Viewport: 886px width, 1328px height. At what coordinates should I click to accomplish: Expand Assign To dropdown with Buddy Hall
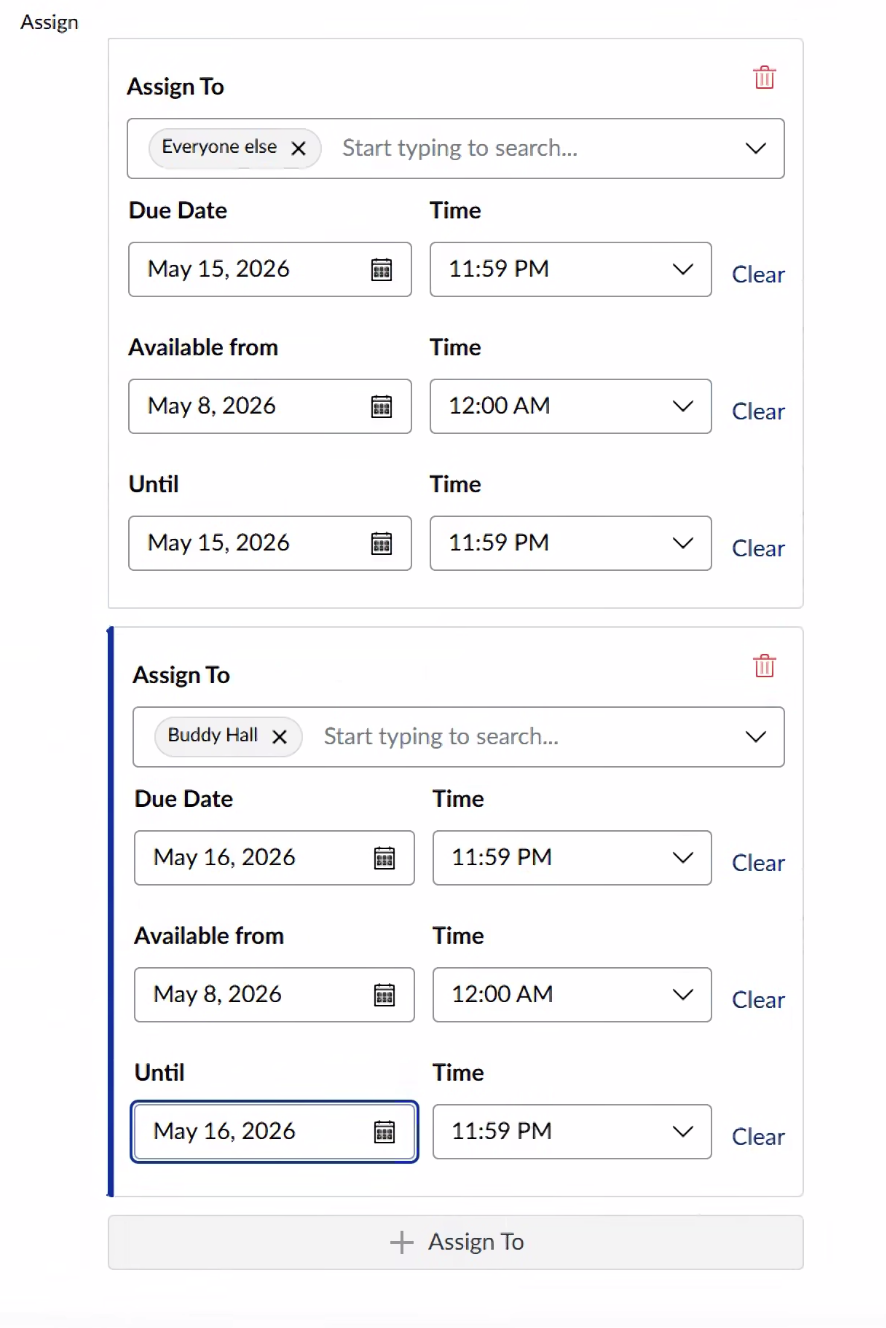point(756,736)
